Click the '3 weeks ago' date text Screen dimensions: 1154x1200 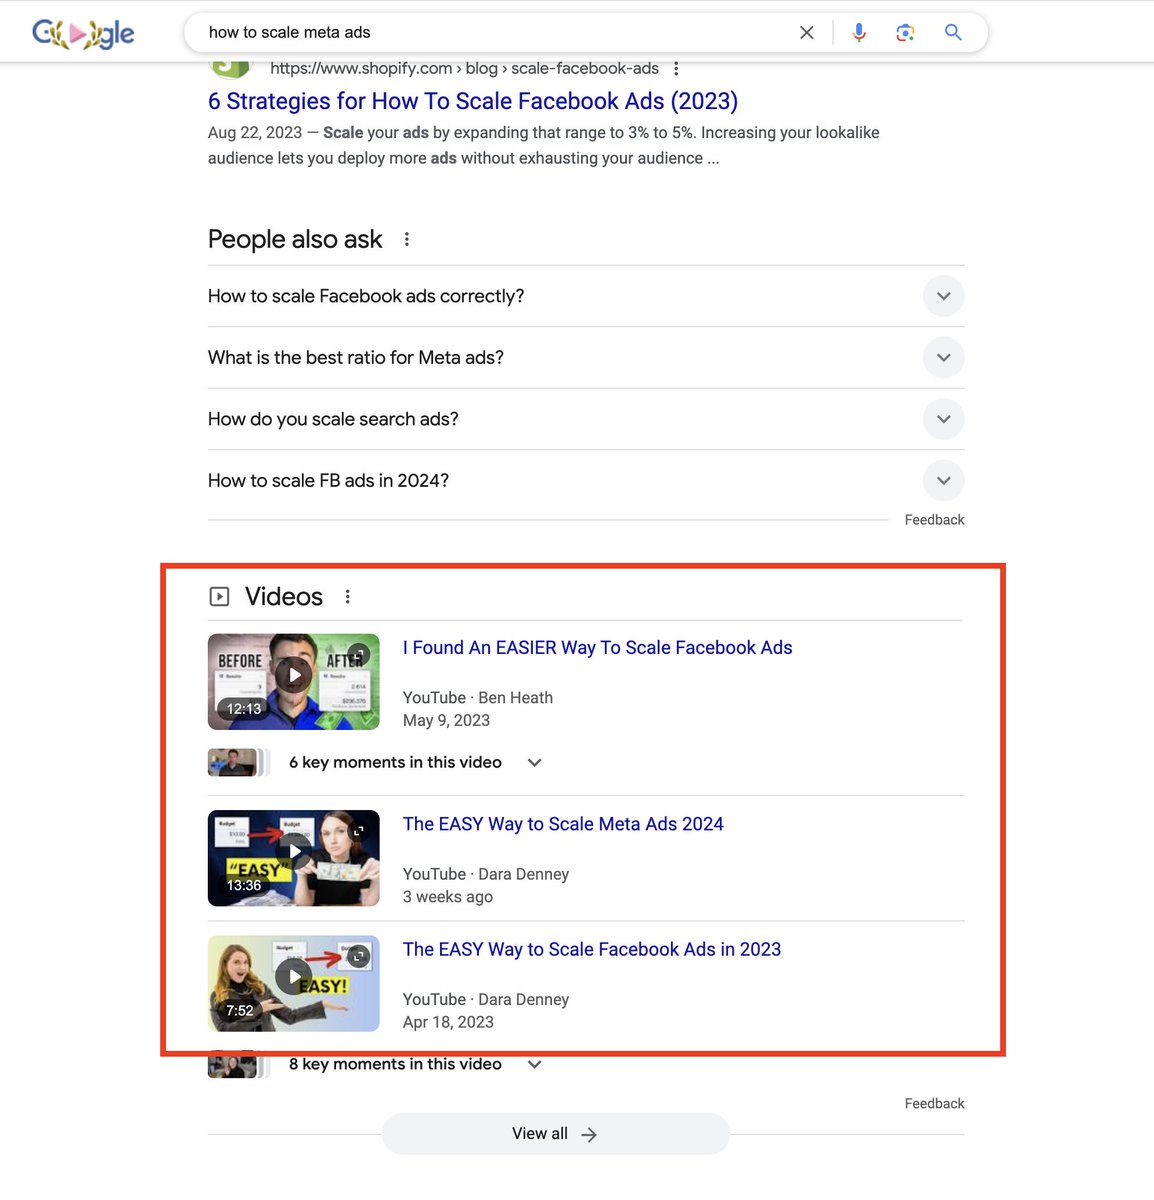coord(448,897)
